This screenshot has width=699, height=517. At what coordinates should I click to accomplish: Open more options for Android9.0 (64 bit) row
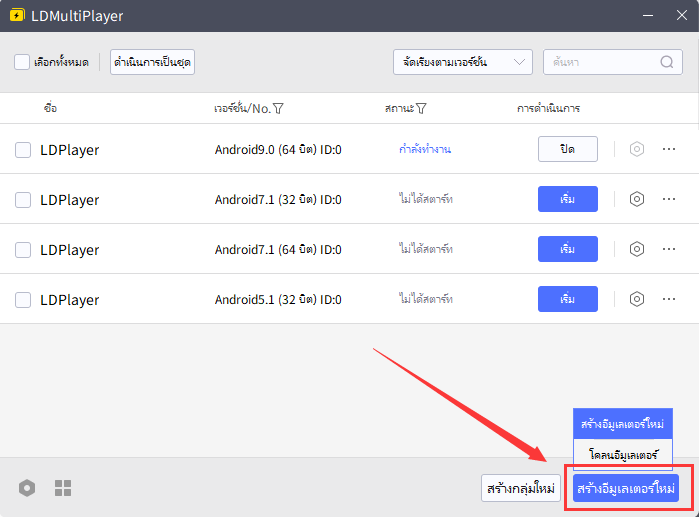pyautogui.click(x=669, y=149)
